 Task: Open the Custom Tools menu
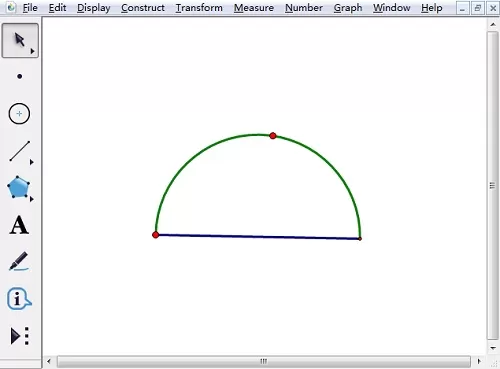point(20,335)
